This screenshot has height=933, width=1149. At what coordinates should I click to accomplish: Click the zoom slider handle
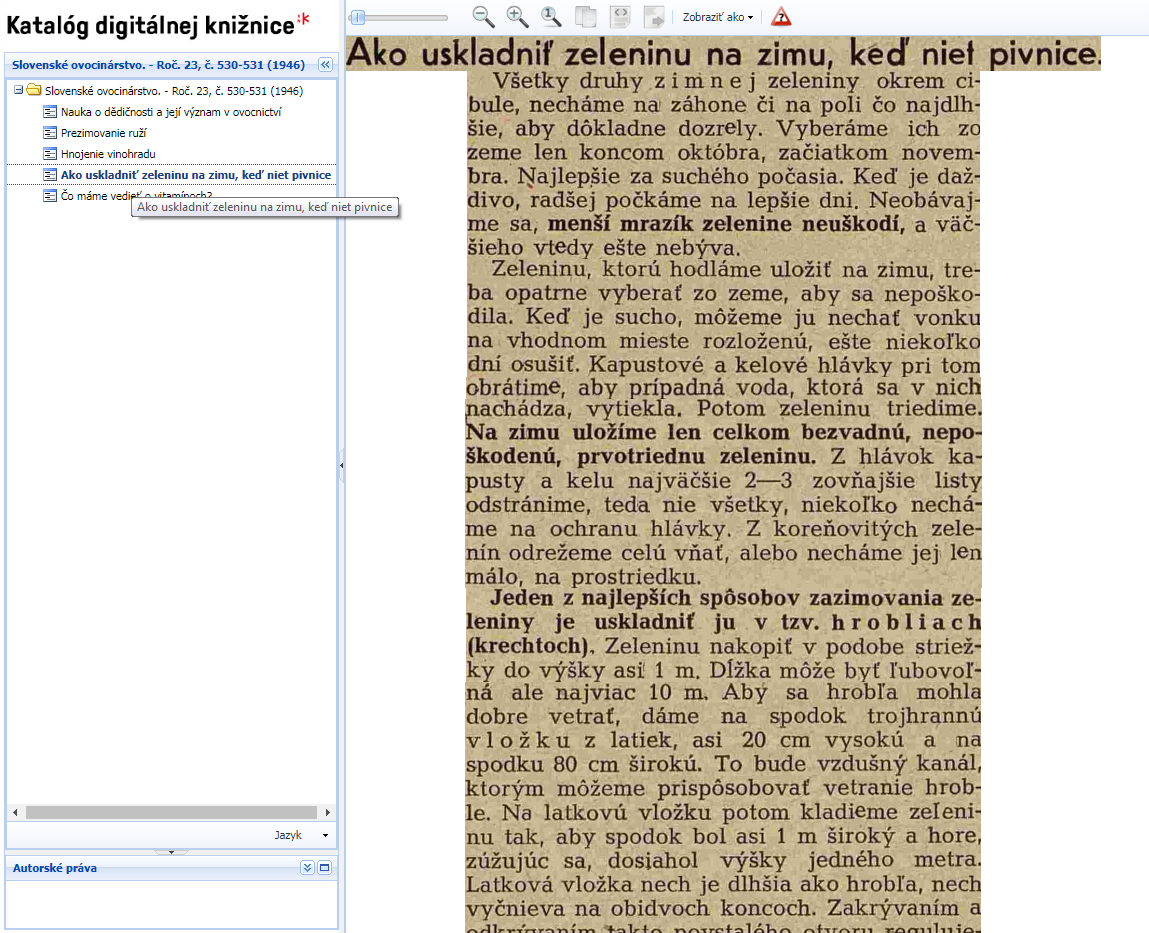click(x=357, y=17)
